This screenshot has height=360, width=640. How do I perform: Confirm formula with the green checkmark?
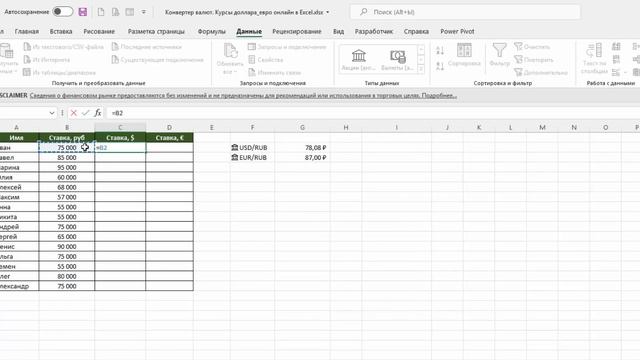click(x=85, y=113)
